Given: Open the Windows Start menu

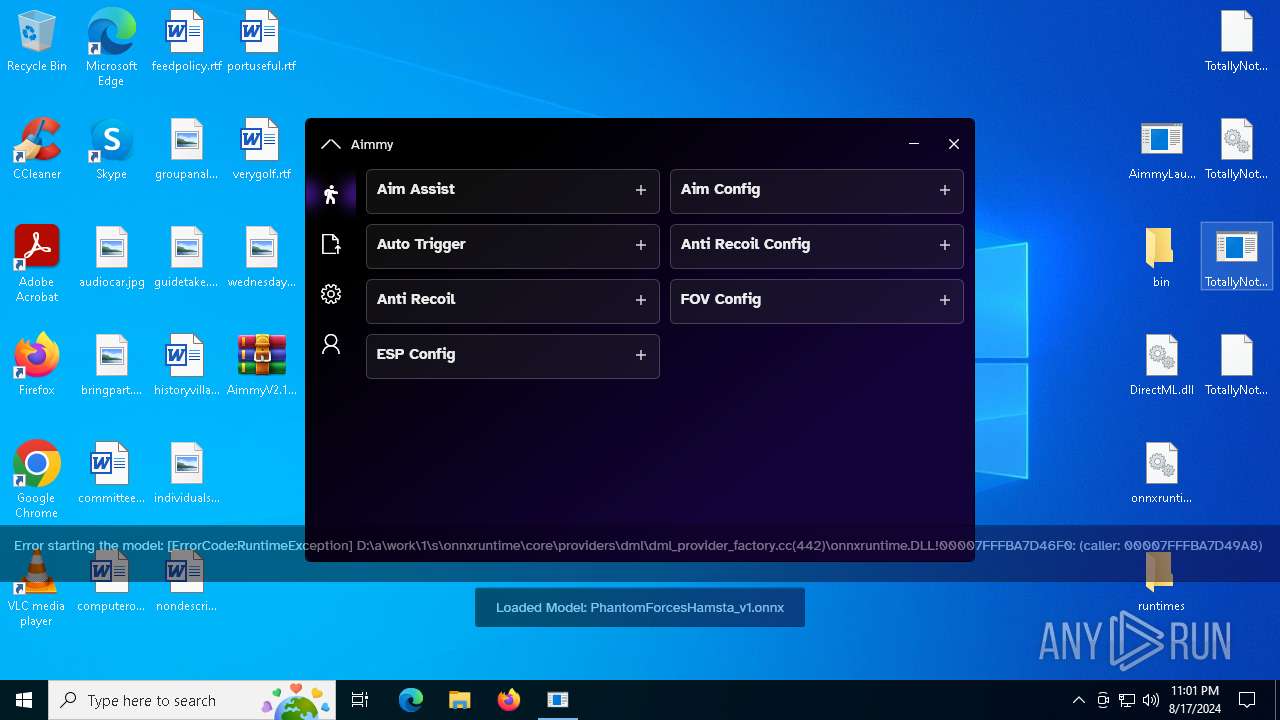Looking at the screenshot, I should tap(24, 700).
